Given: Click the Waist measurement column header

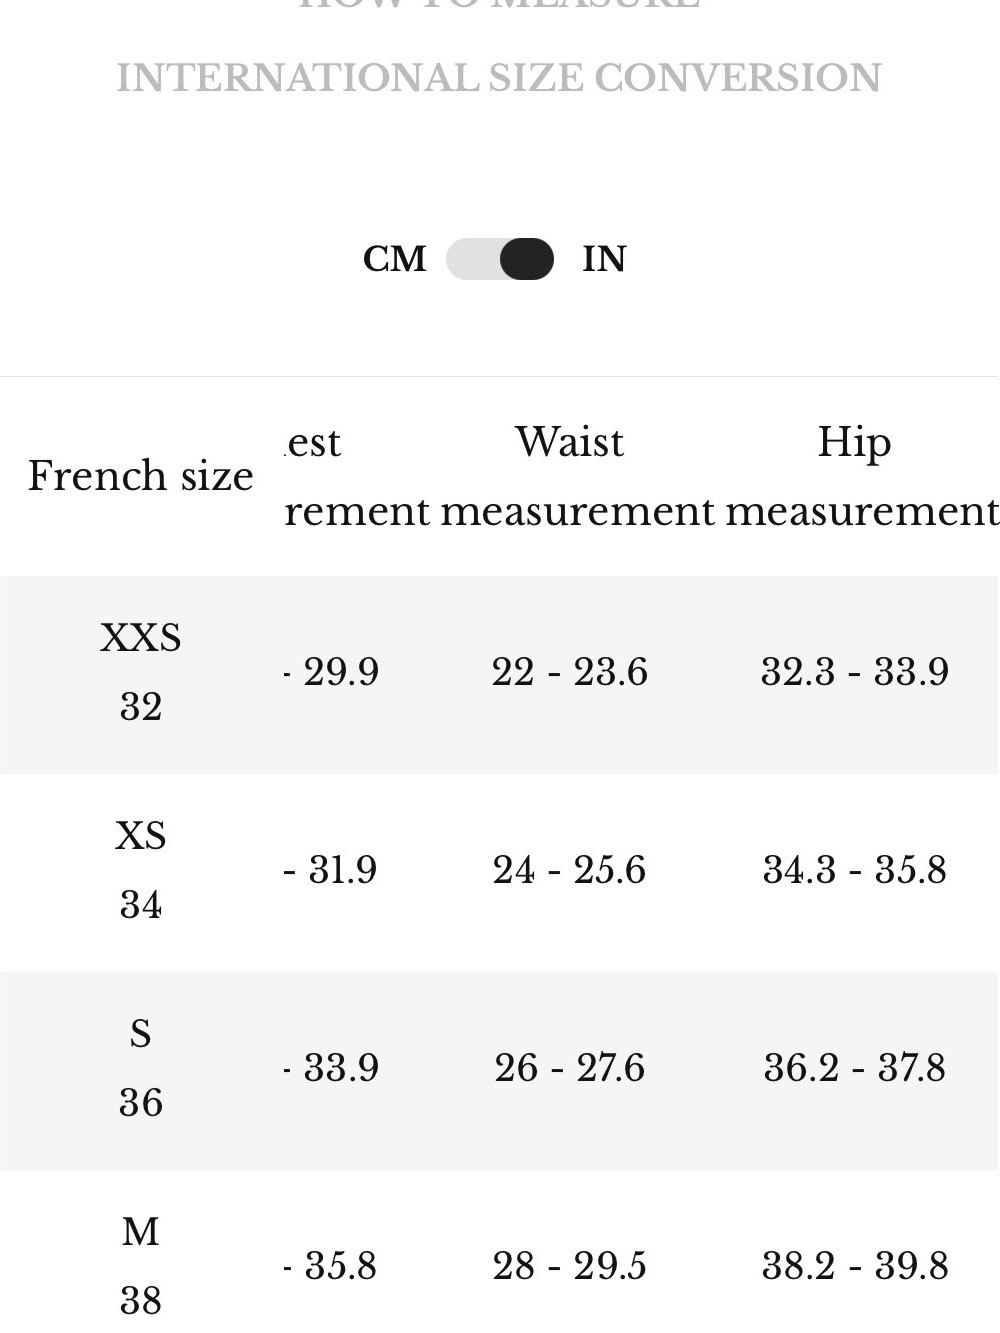Looking at the screenshot, I should pyautogui.click(x=570, y=476).
